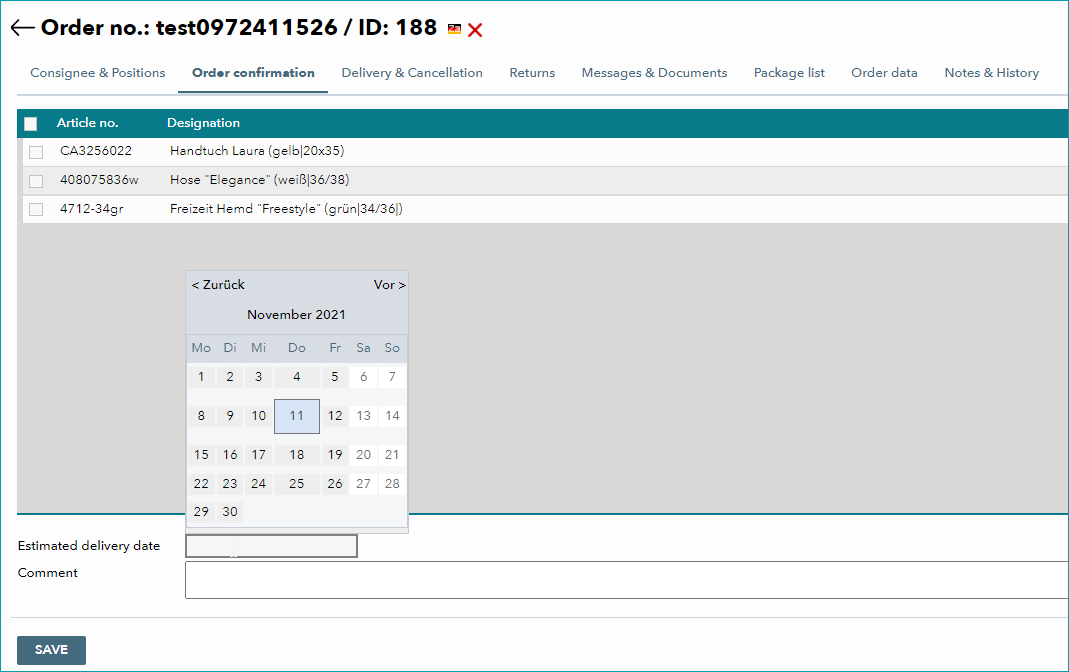Pick November 22 in the calendar
The width and height of the screenshot is (1069, 672).
(x=201, y=484)
